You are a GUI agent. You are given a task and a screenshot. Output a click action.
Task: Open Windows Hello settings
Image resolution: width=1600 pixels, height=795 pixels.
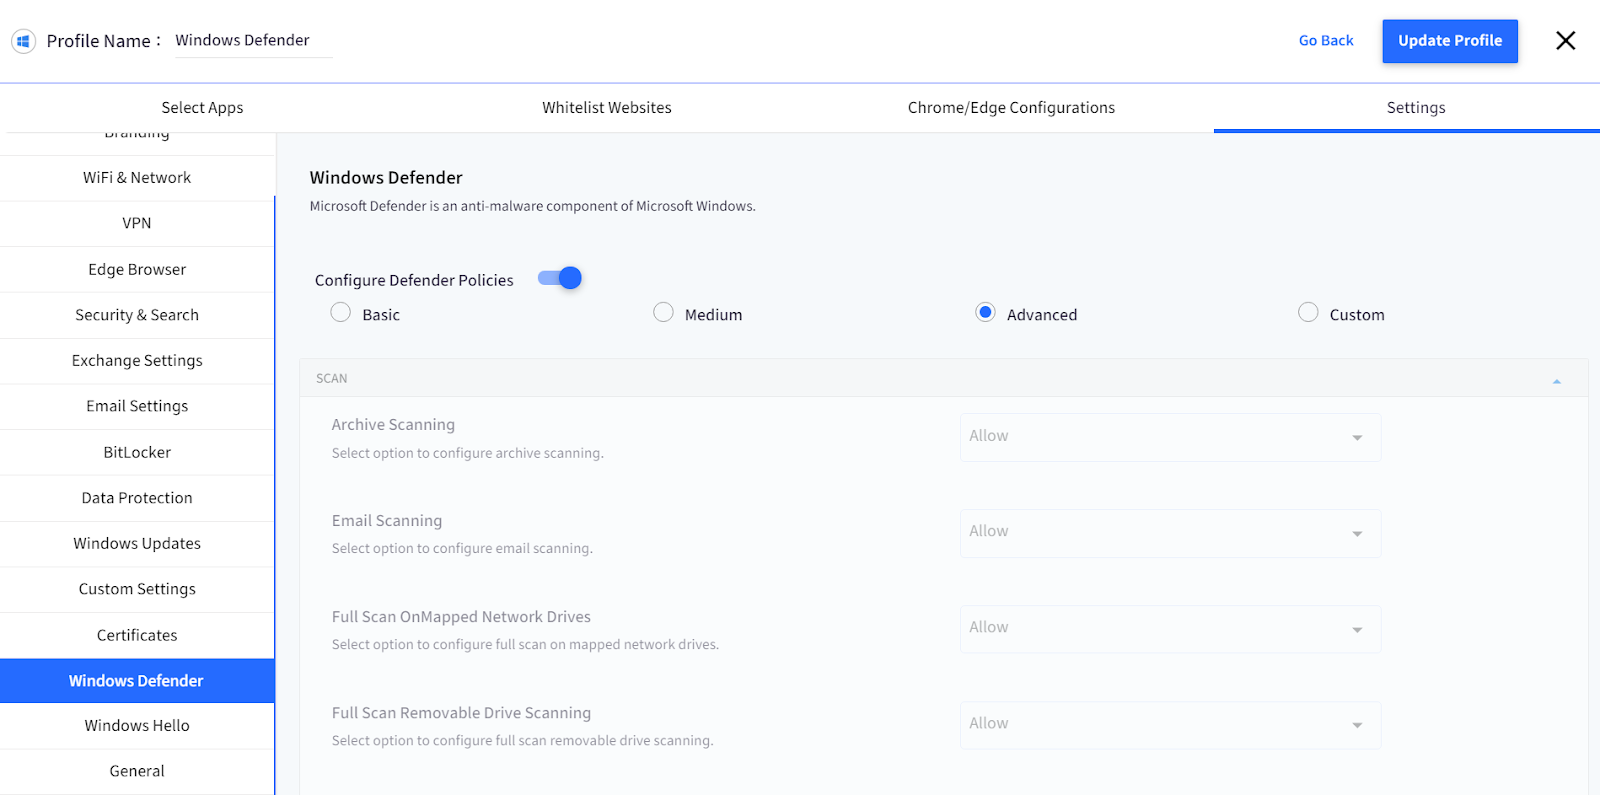pos(137,726)
